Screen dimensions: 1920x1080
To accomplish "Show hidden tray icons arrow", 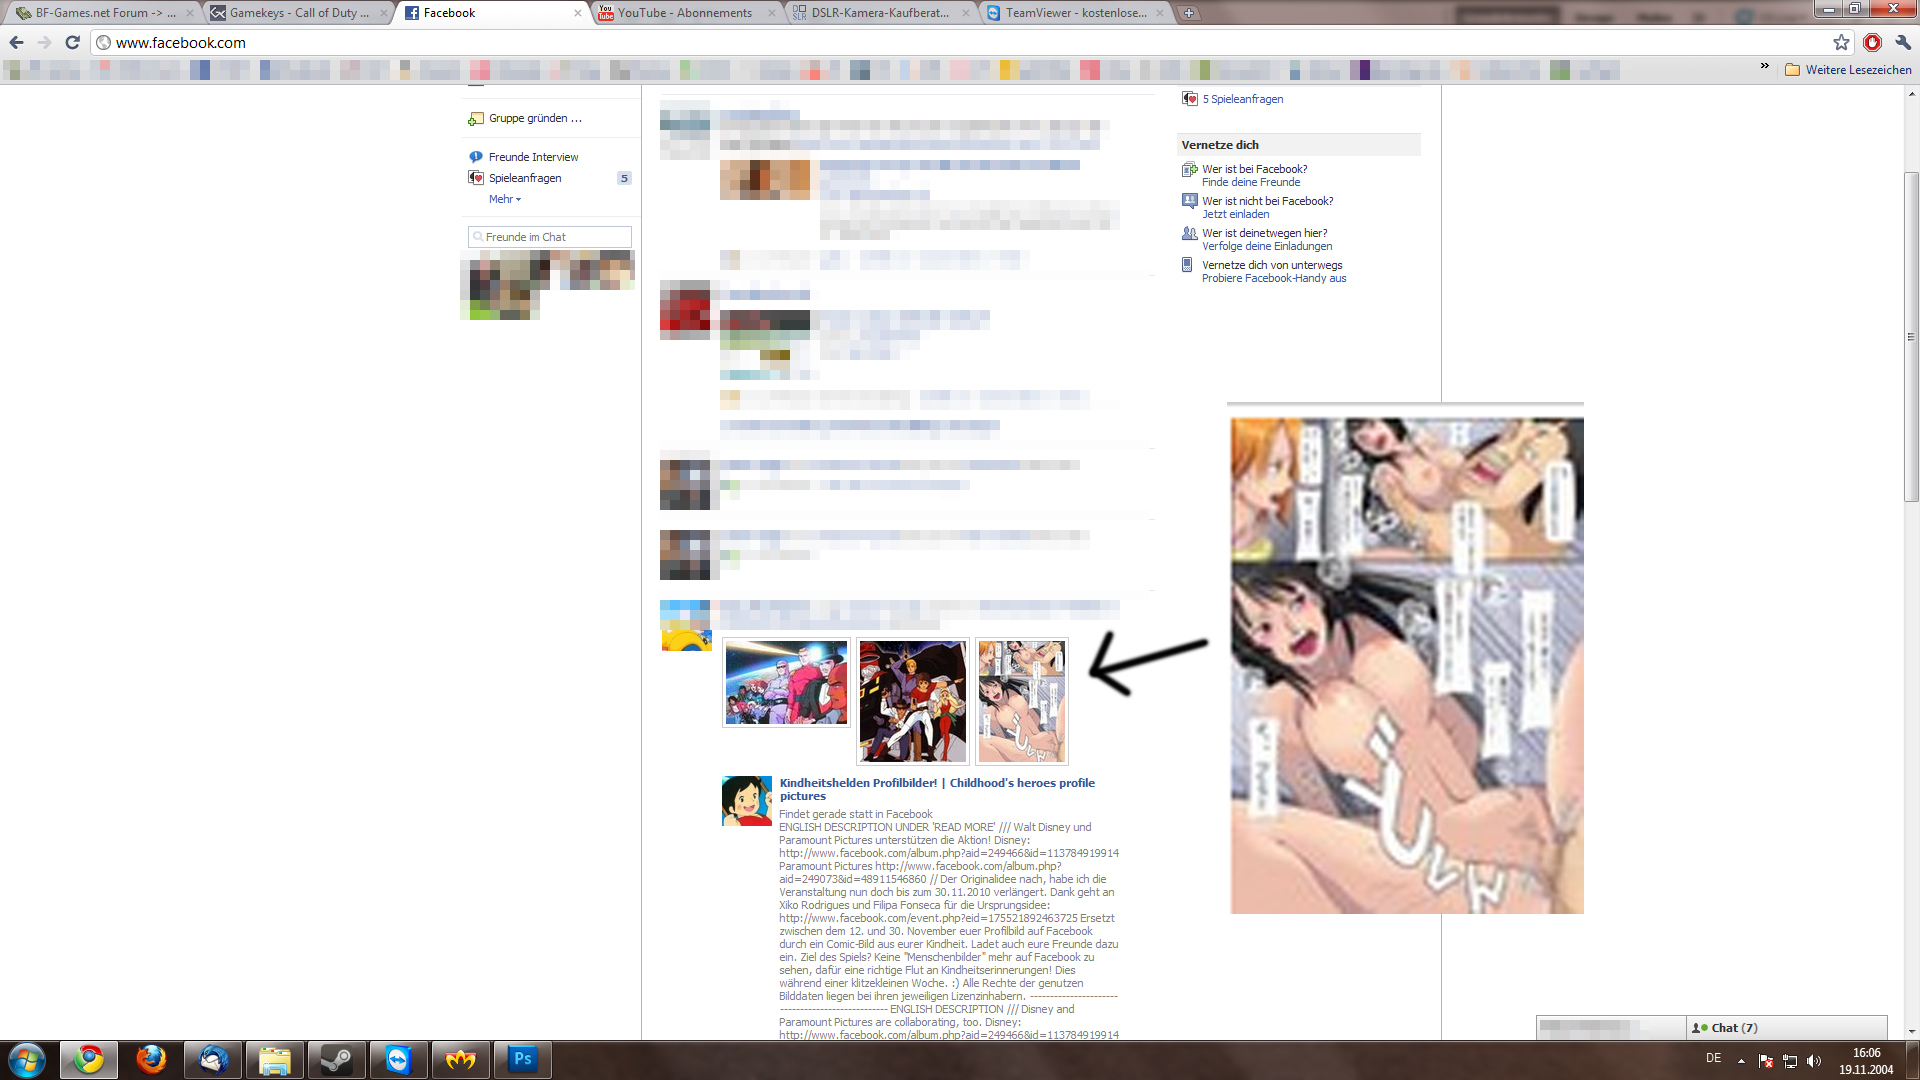I will tap(1741, 1061).
